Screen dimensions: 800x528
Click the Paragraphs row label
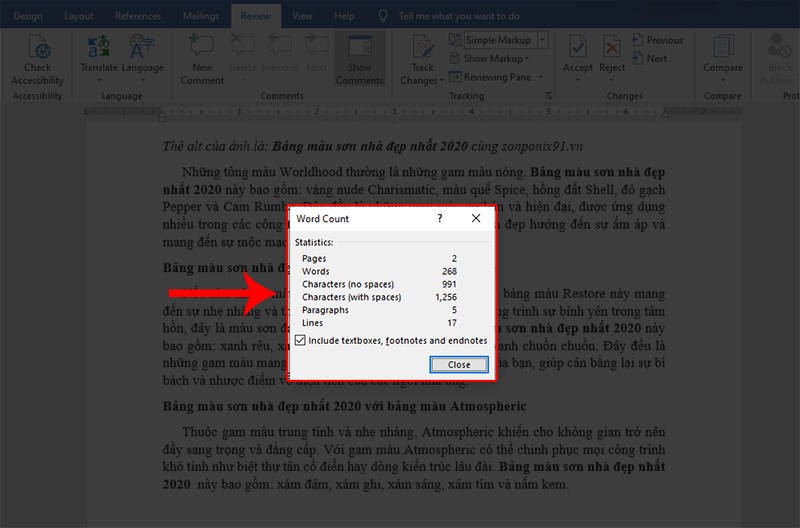click(x=326, y=310)
